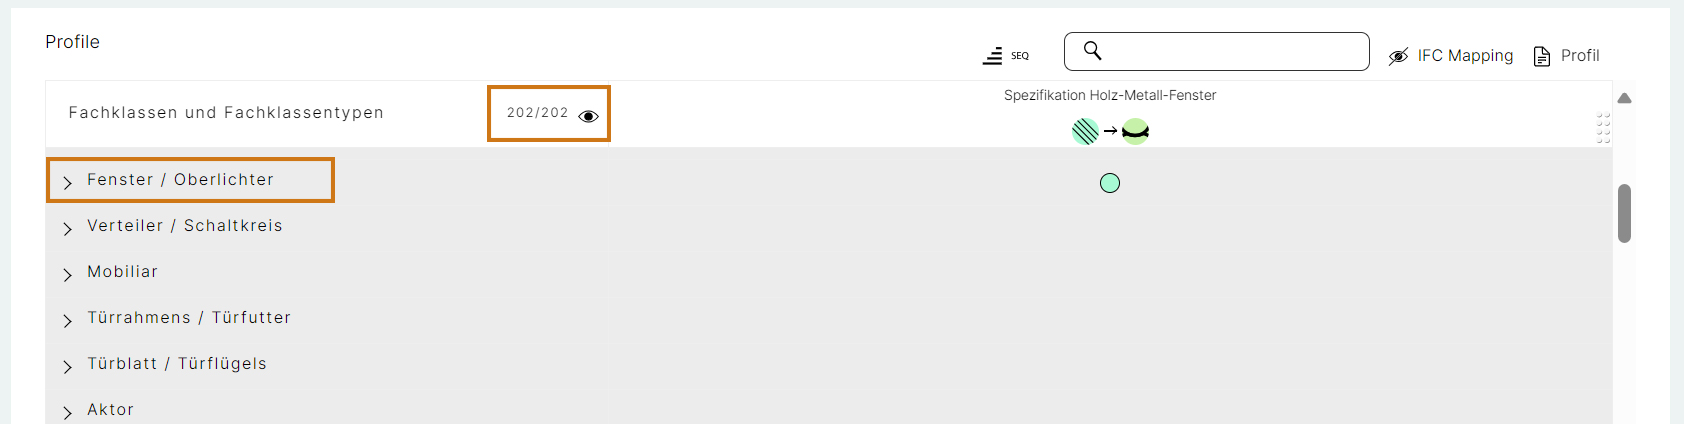The height and width of the screenshot is (424, 1684).
Task: Toggle the eye icon beside 202/202
Action: pyautogui.click(x=588, y=116)
